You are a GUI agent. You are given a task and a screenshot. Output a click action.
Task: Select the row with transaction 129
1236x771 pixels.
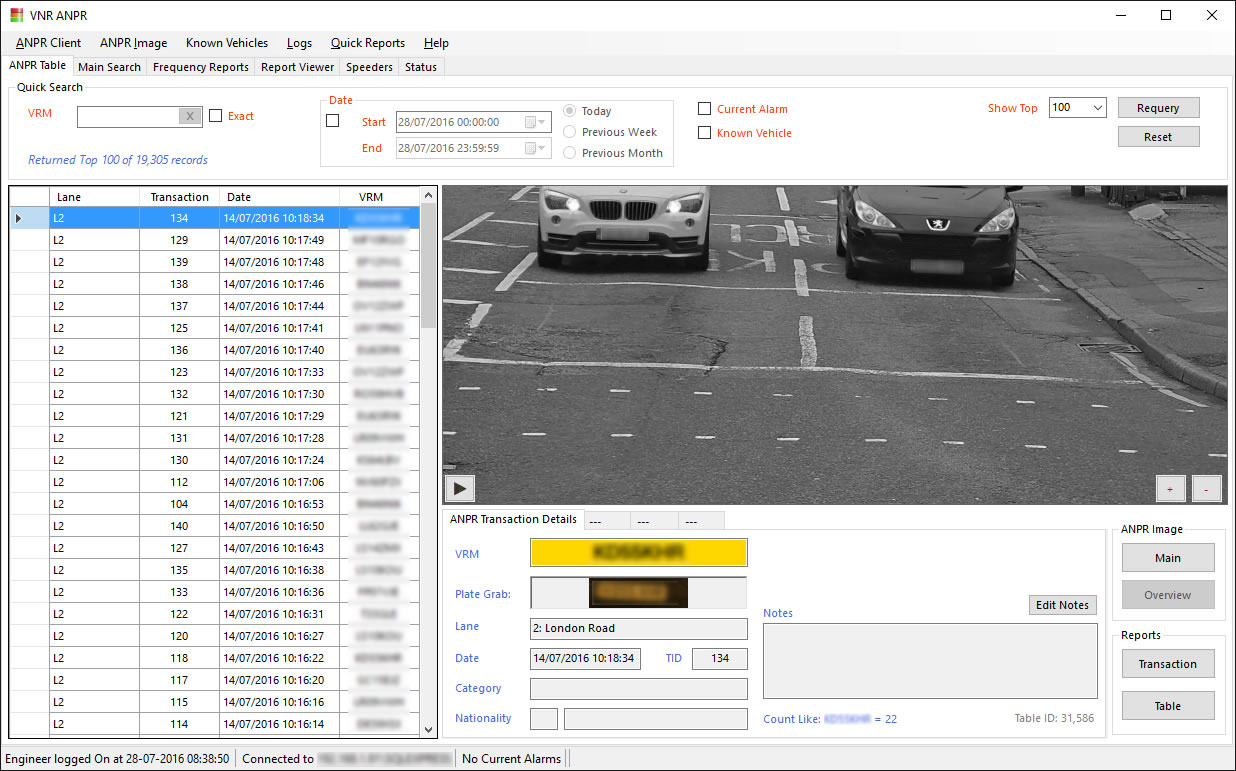tap(215, 240)
